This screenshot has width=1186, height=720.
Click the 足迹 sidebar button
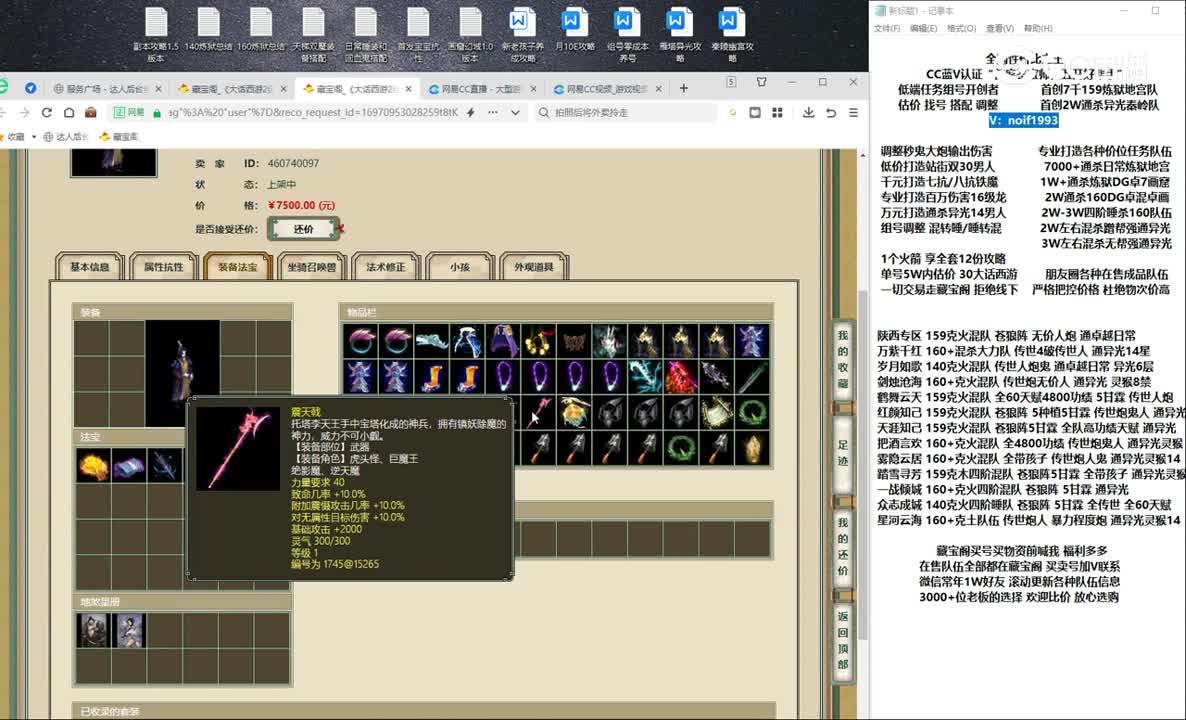(843, 453)
